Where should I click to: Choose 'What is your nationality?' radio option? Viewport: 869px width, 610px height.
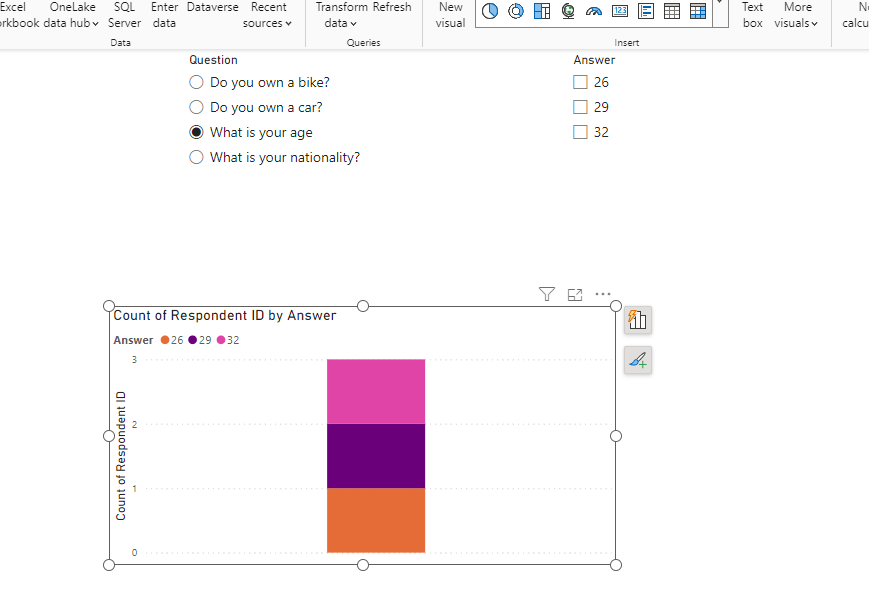(196, 157)
